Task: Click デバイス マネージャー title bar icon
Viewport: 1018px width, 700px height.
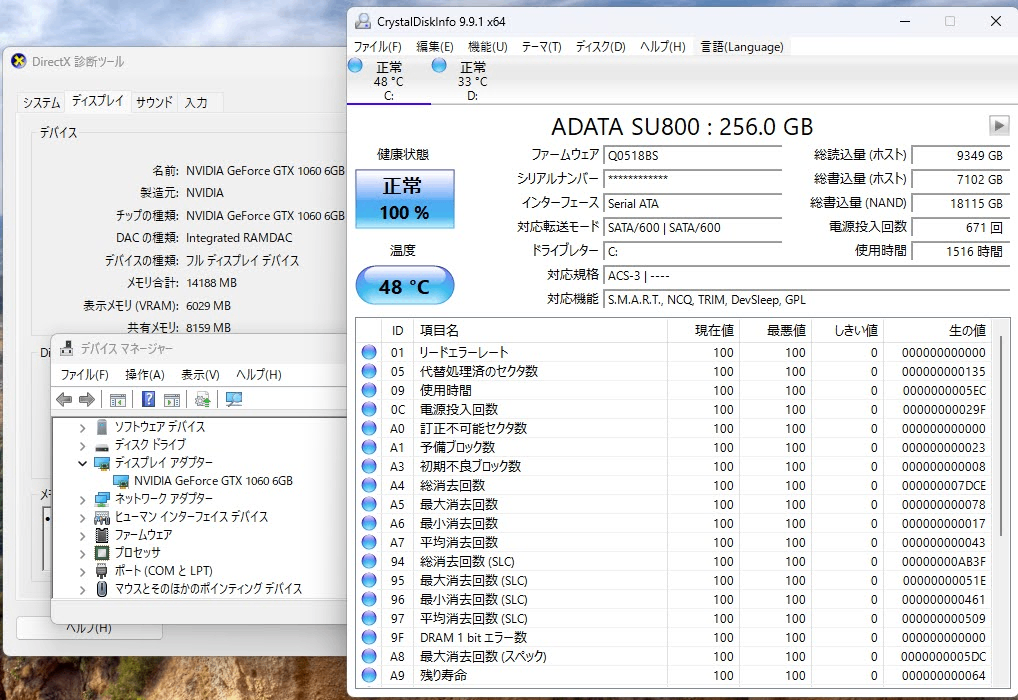Action: (66, 349)
